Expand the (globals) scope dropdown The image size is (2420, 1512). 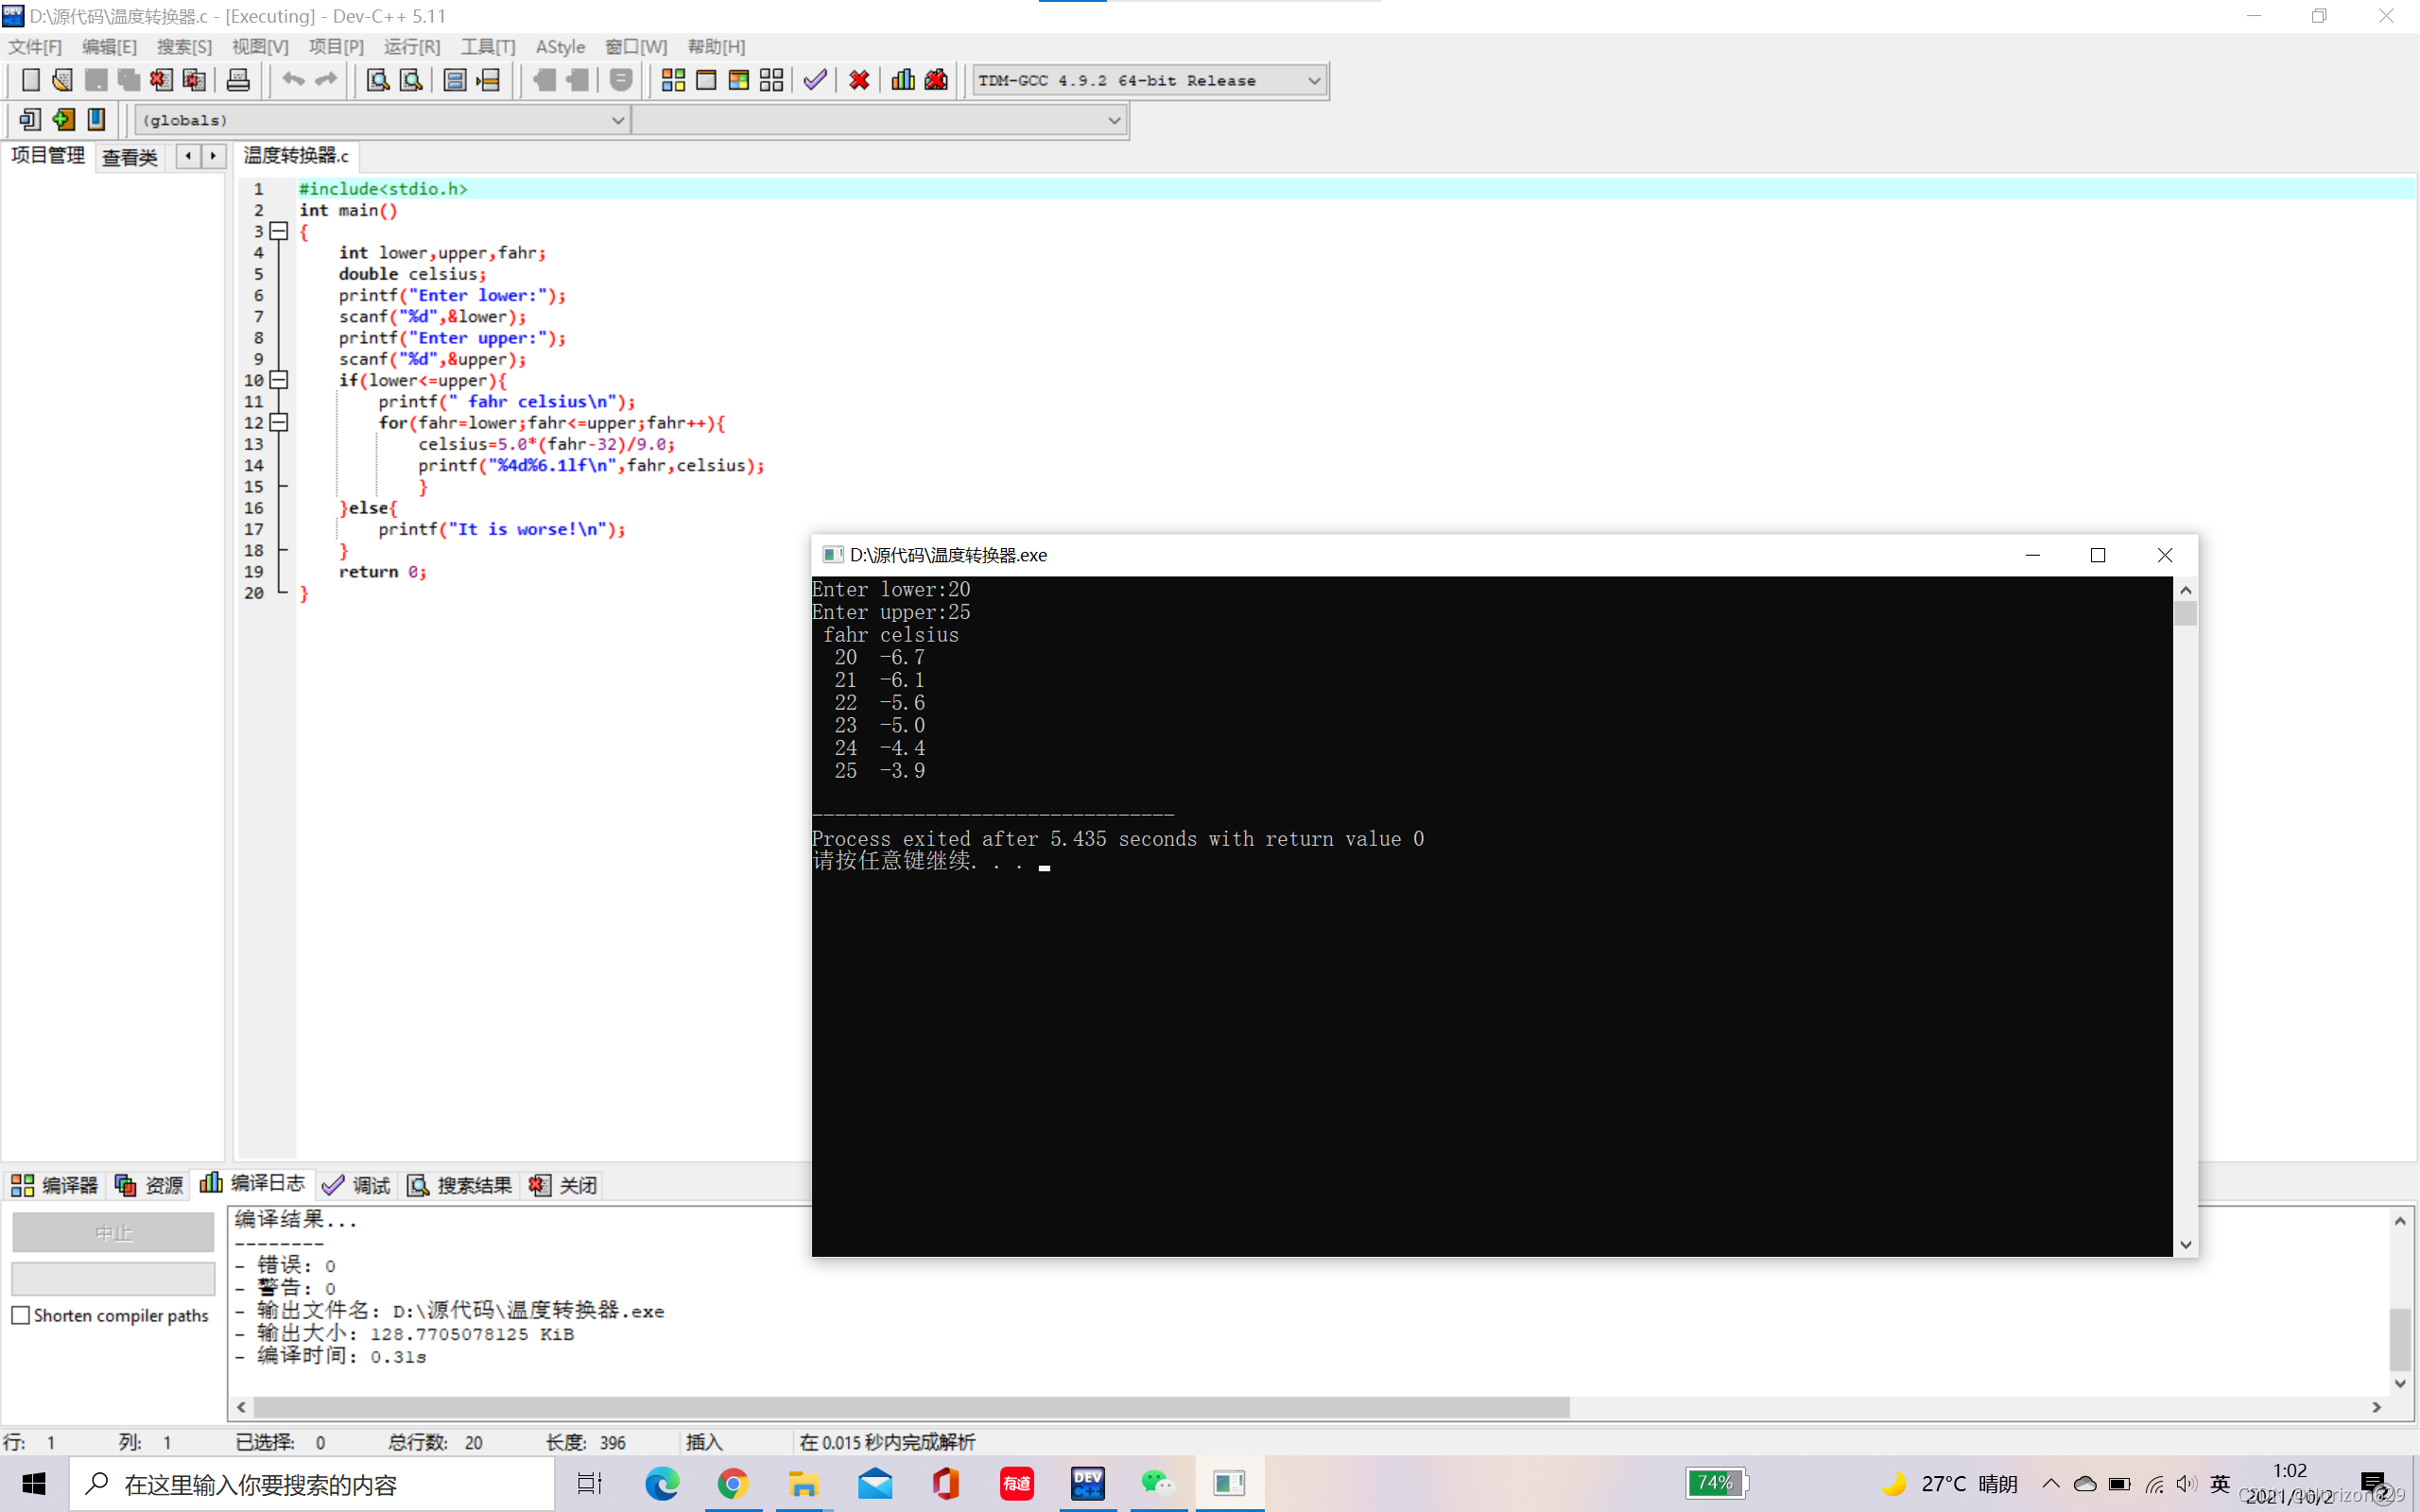point(617,120)
